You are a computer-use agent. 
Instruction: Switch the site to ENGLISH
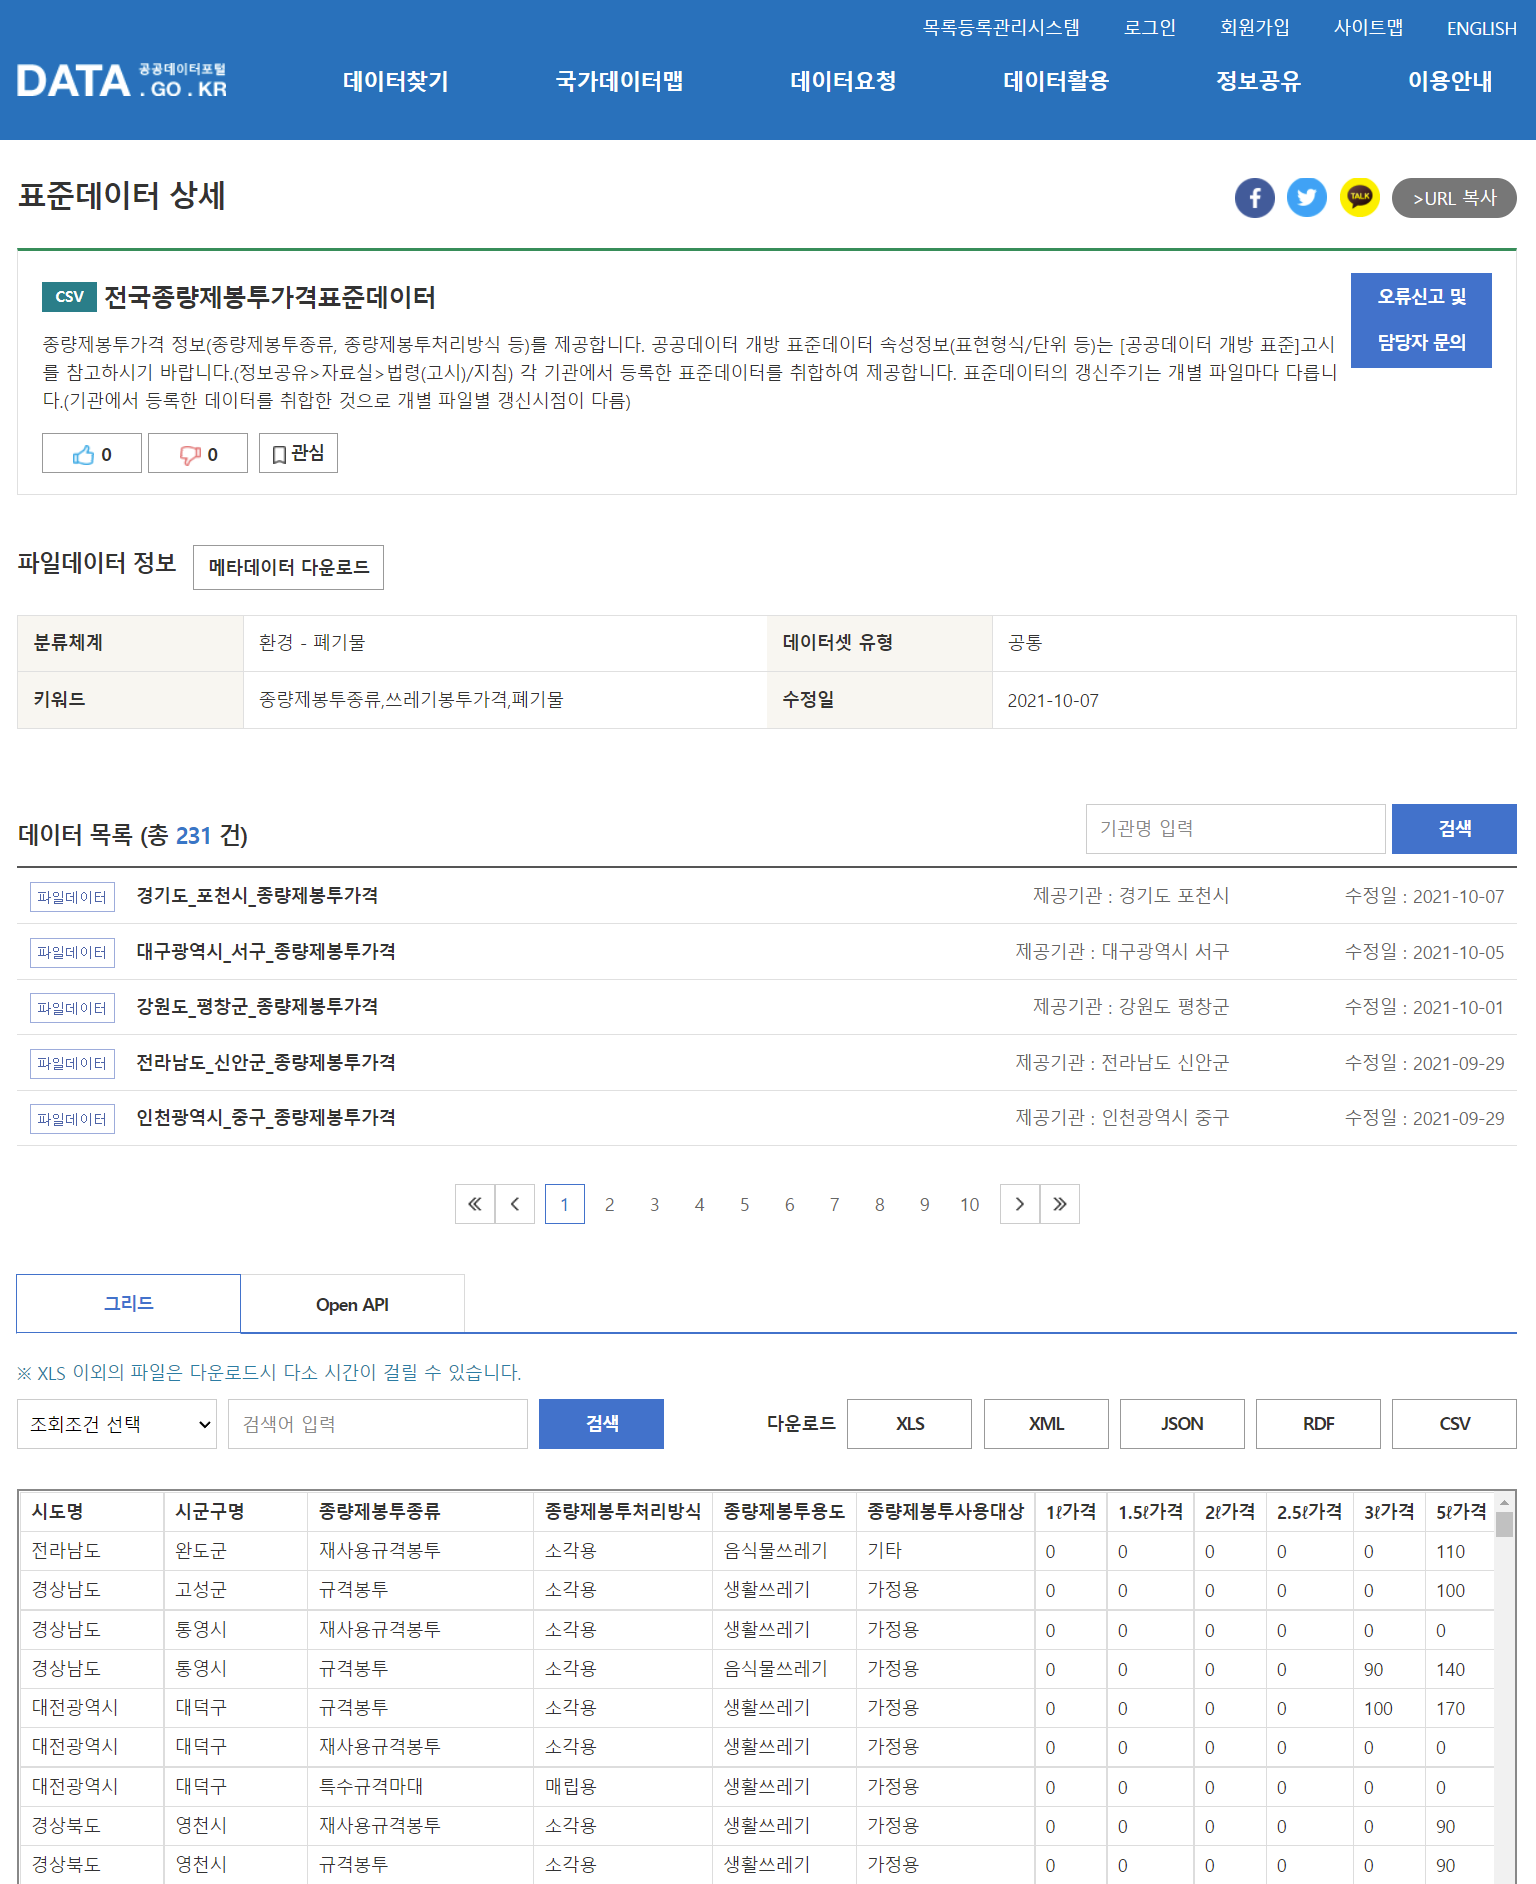tap(1482, 28)
